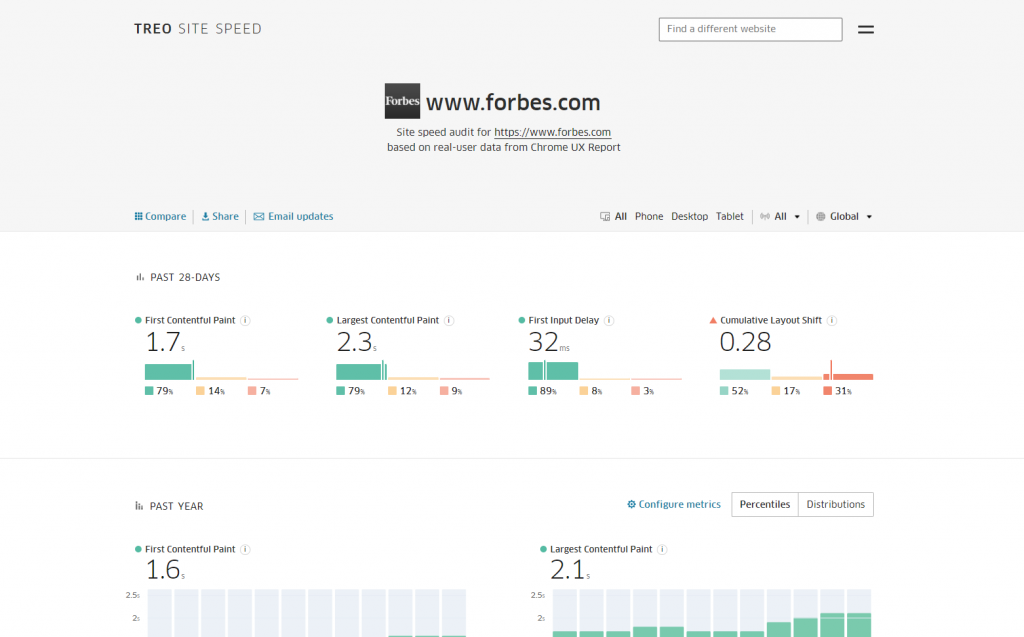Screen dimensions: 1024x637
Task: Click the Past Year 2.1 s value
Action: 570,570
